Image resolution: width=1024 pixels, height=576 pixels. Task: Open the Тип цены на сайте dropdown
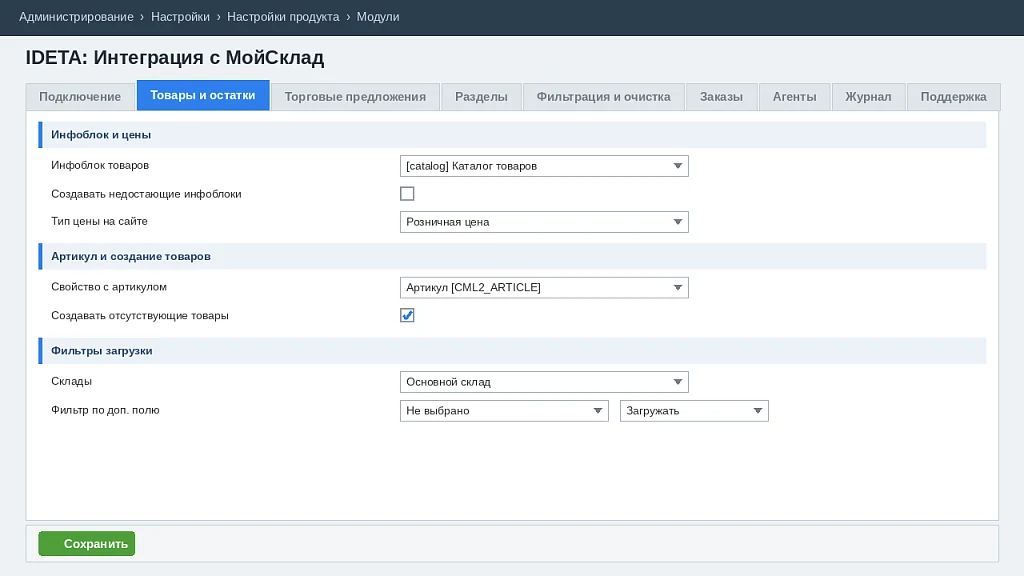click(544, 222)
